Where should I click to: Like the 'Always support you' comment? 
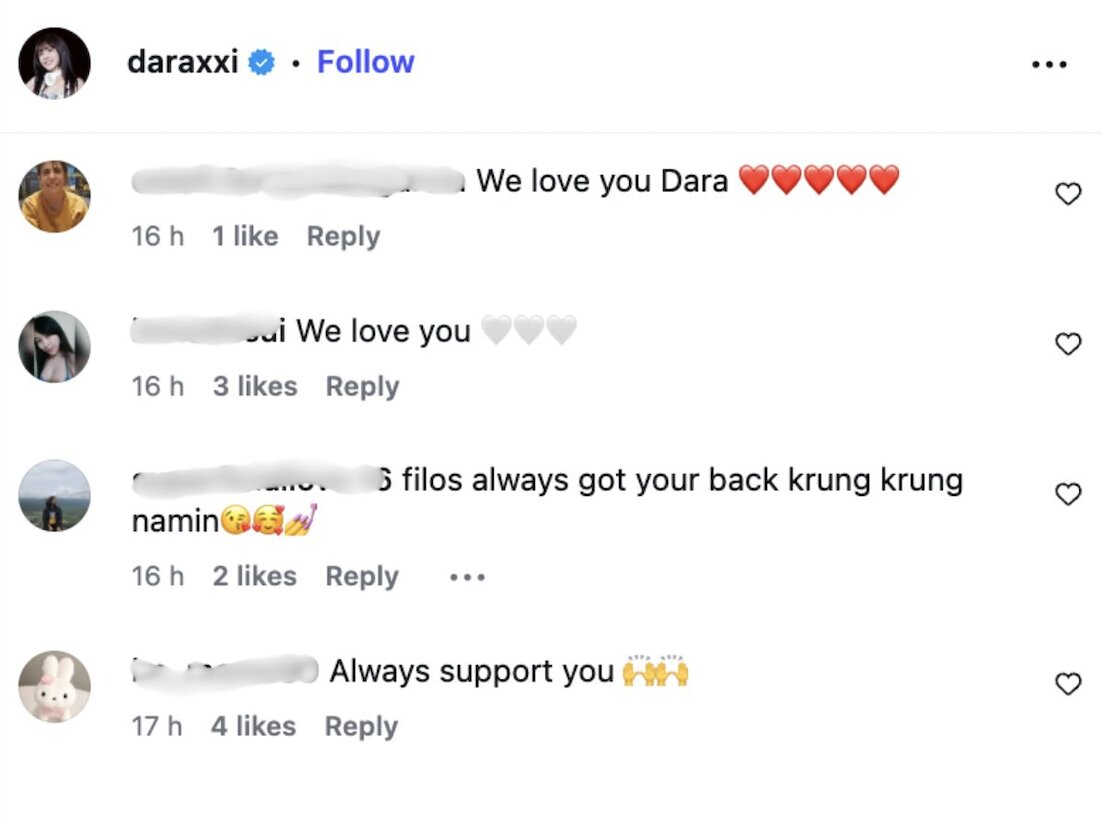click(x=1068, y=683)
